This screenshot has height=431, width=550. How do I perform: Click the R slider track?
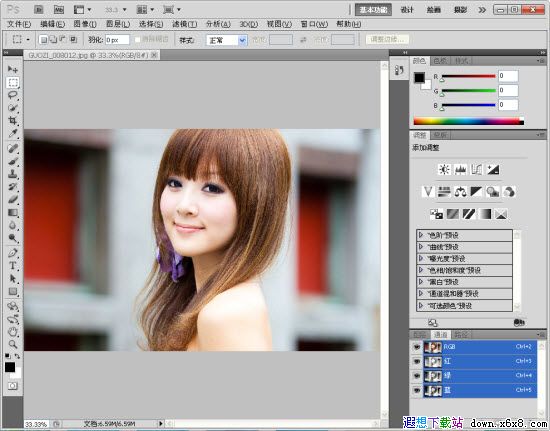pos(468,76)
